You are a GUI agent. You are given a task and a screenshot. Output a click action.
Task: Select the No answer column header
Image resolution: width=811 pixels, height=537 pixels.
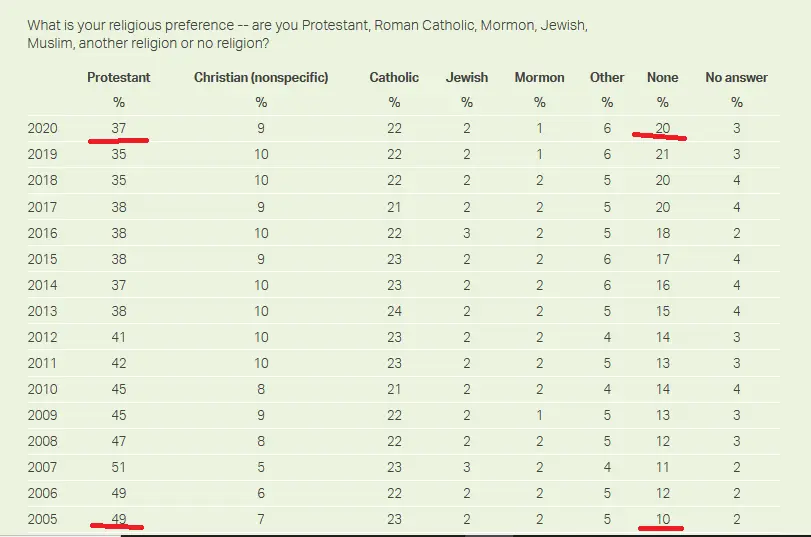(x=736, y=78)
